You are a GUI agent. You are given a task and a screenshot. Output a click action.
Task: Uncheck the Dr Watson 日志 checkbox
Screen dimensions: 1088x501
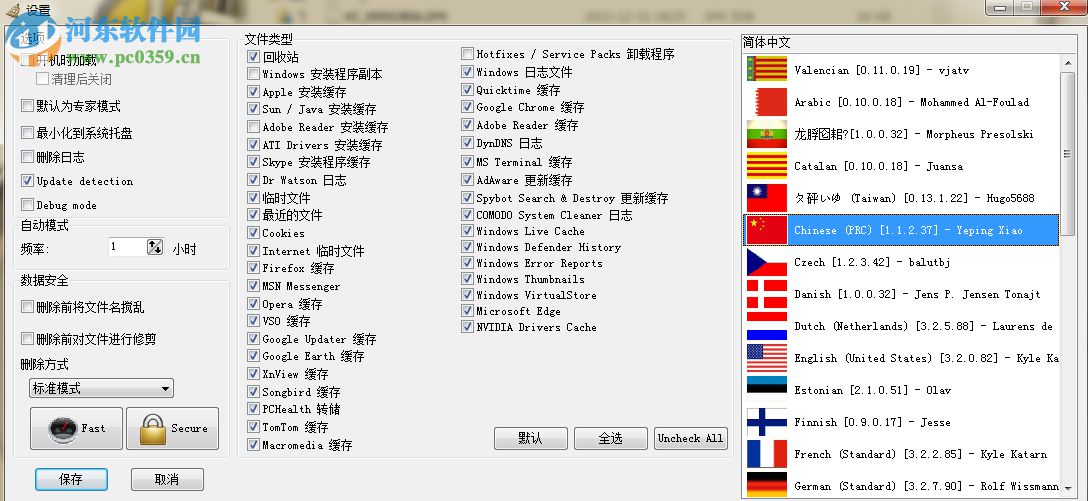tap(253, 180)
